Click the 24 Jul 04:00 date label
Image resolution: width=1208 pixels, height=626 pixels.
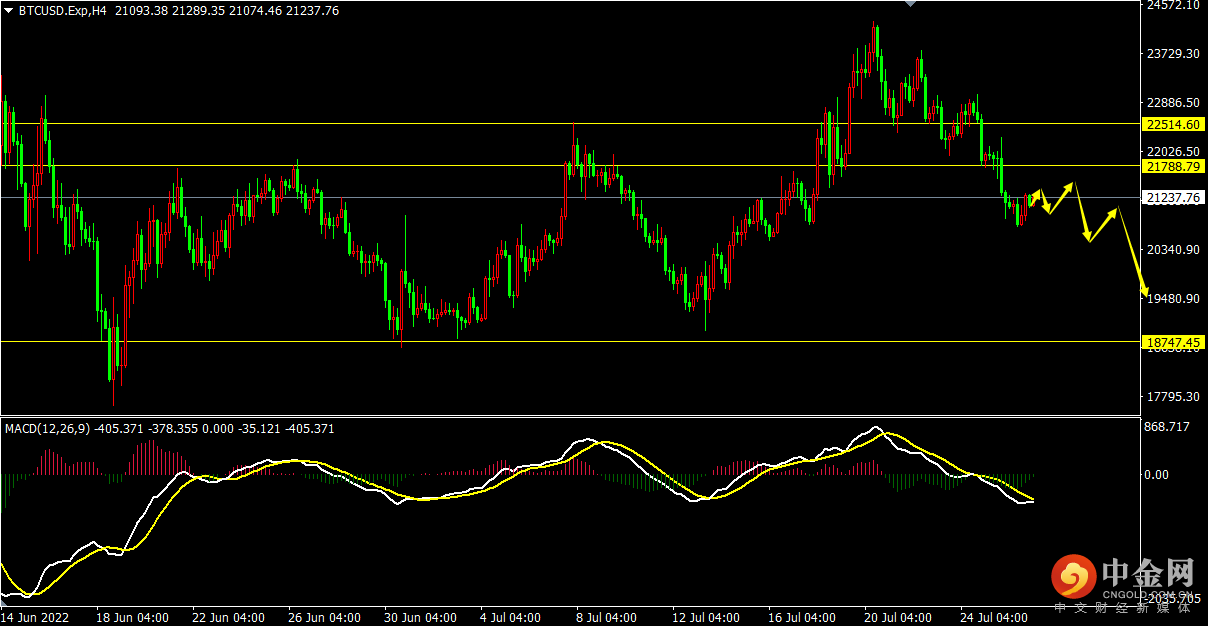(x=995, y=617)
